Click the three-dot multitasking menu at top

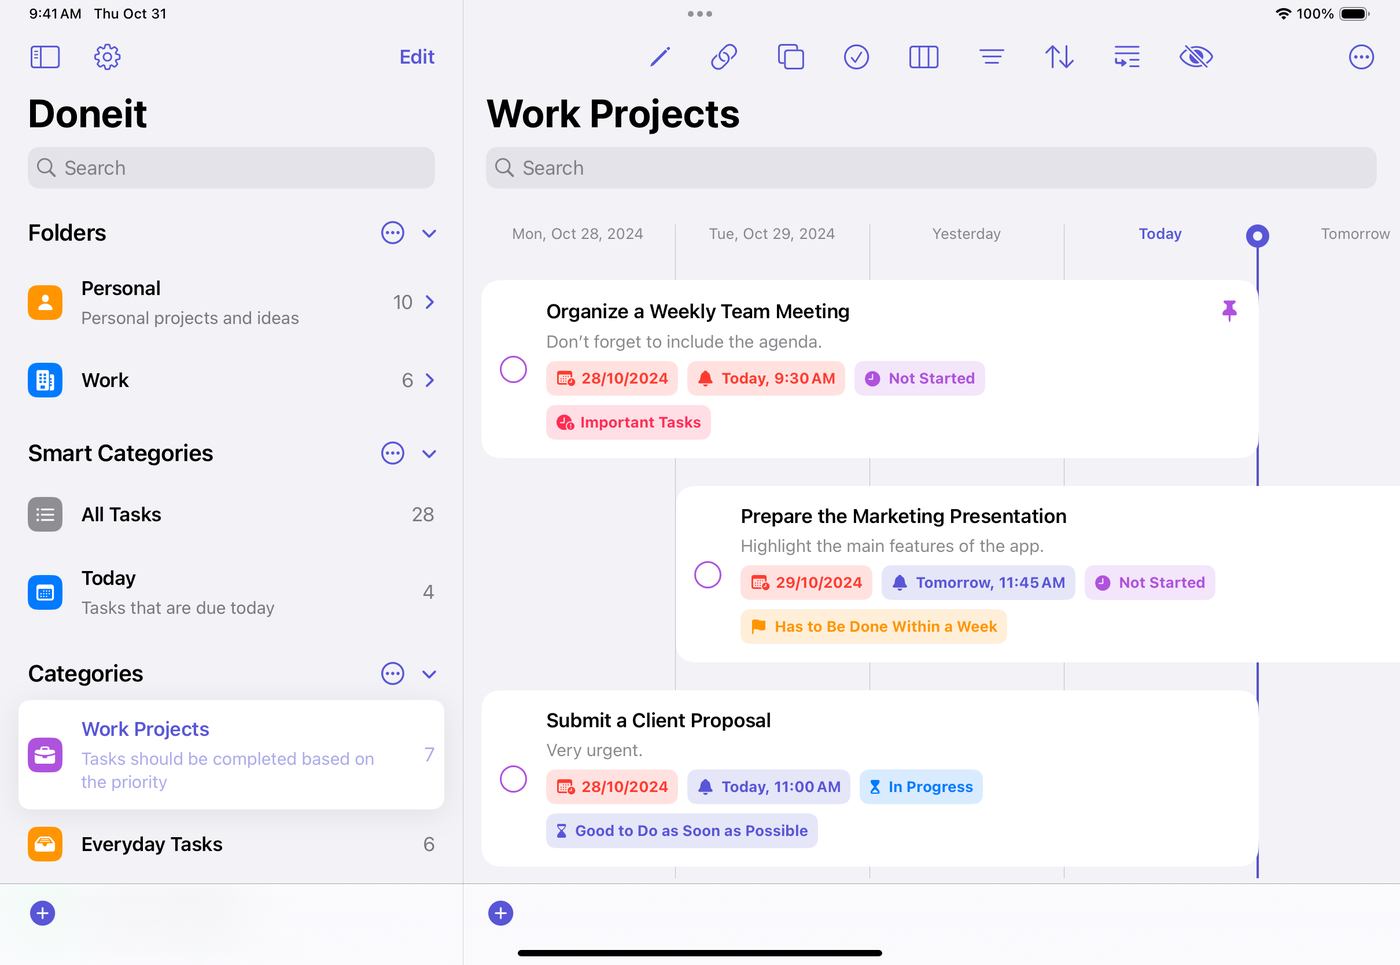[x=700, y=14]
